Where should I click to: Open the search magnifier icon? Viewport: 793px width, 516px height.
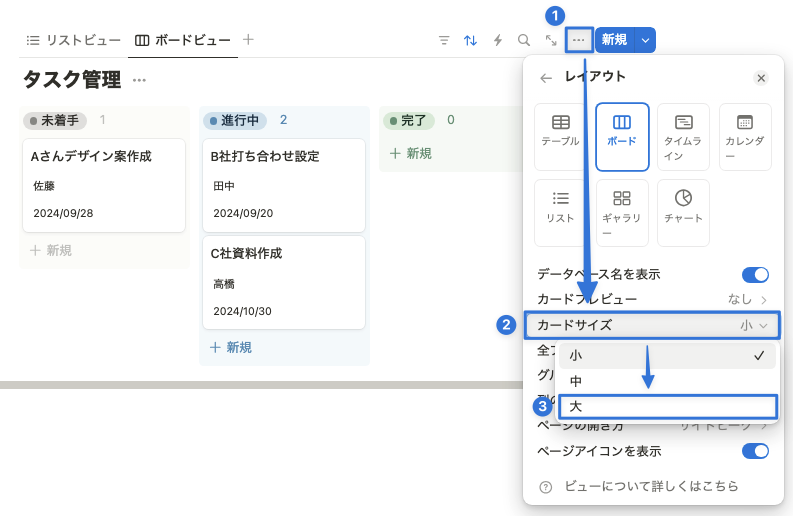tap(524, 40)
